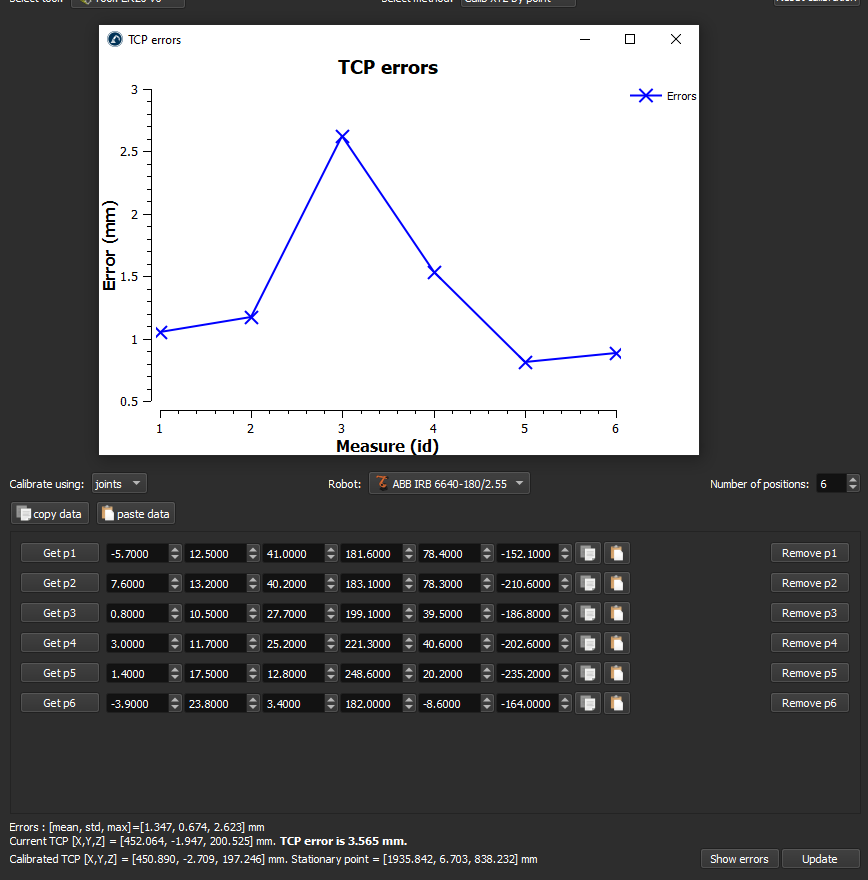
Task: Click the paste icon in the p1 row
Action: coord(617,553)
